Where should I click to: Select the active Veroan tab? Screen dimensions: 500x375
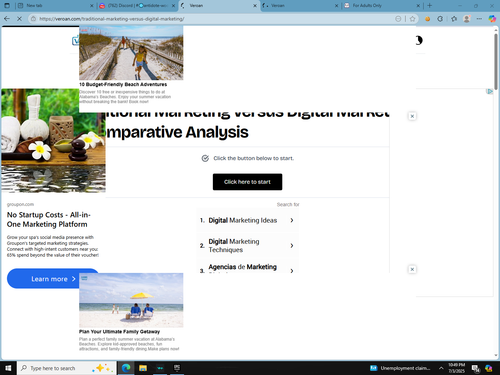coord(218,6)
